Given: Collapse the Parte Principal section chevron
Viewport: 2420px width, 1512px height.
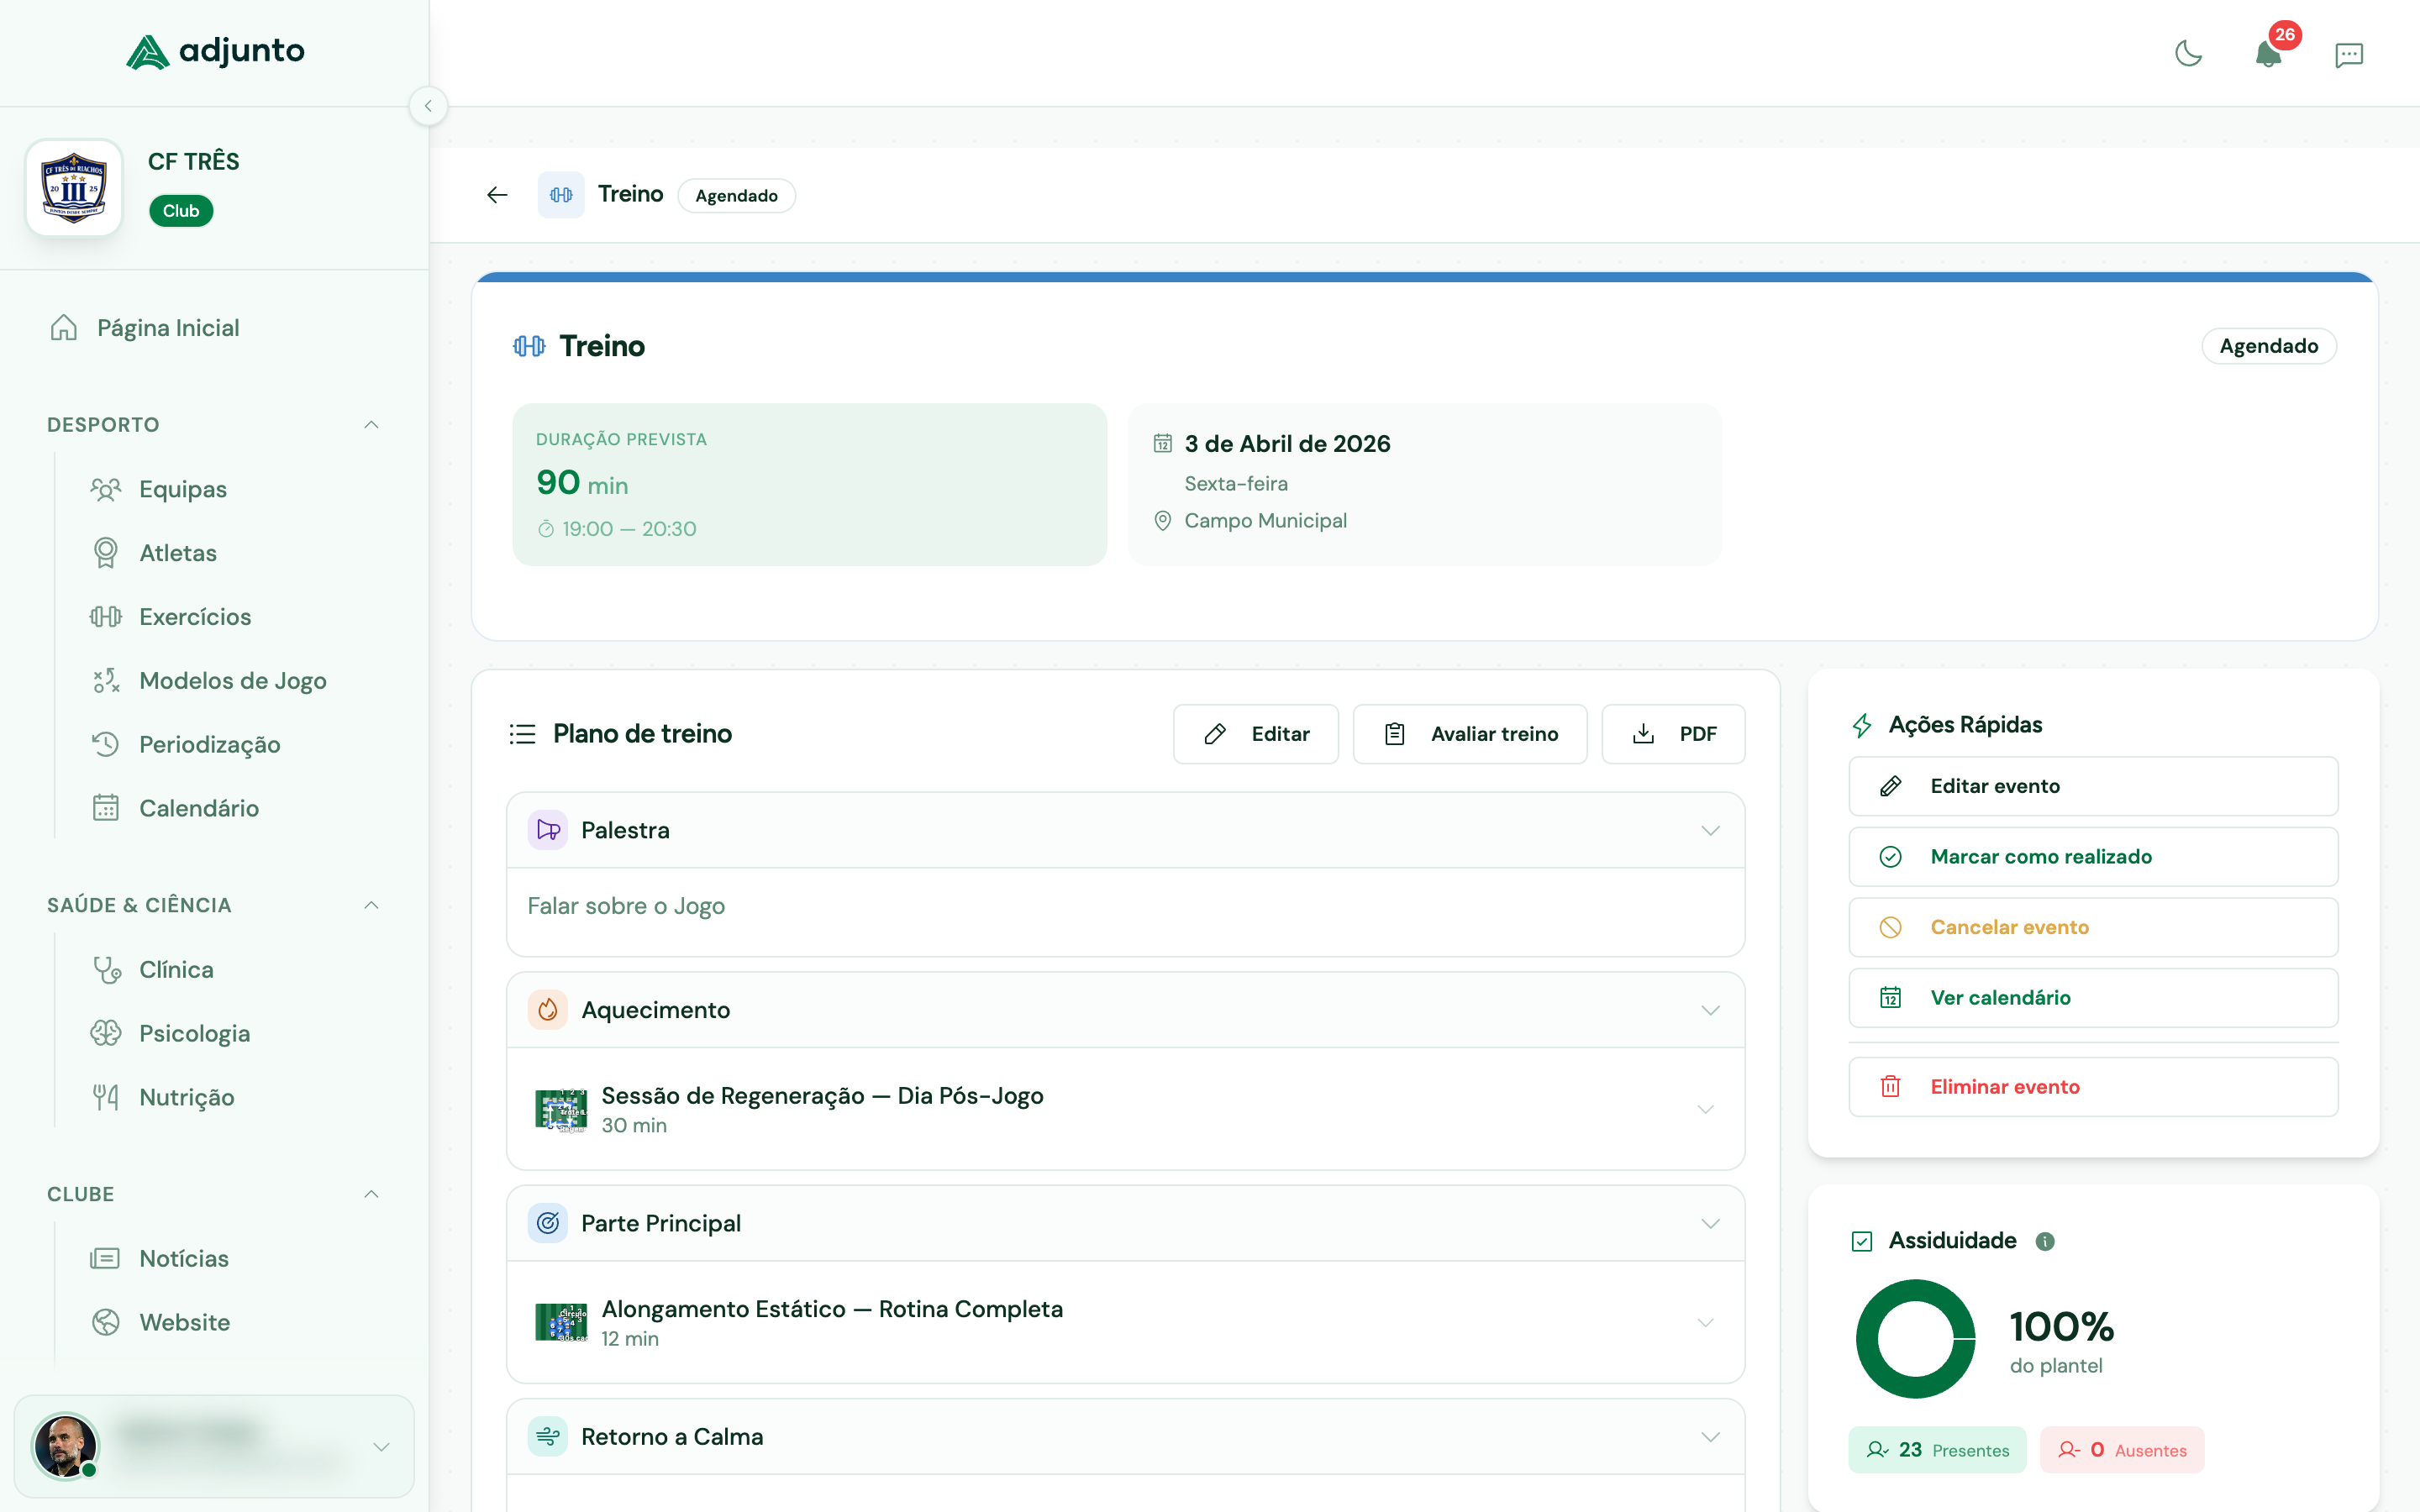Looking at the screenshot, I should pos(1710,1223).
